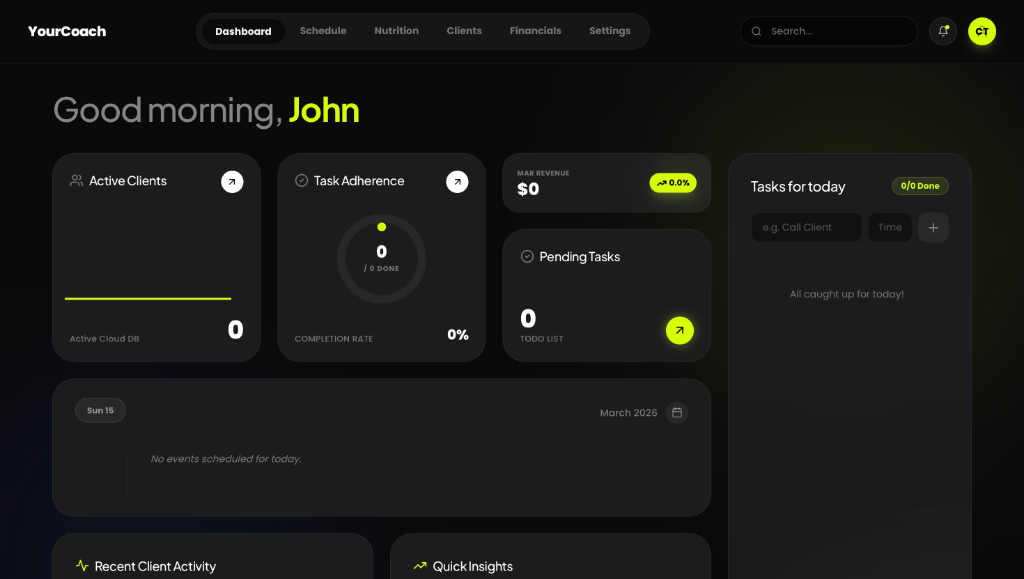This screenshot has width=1024, height=579.
Task: Go to the Financials page
Action: [x=535, y=30]
